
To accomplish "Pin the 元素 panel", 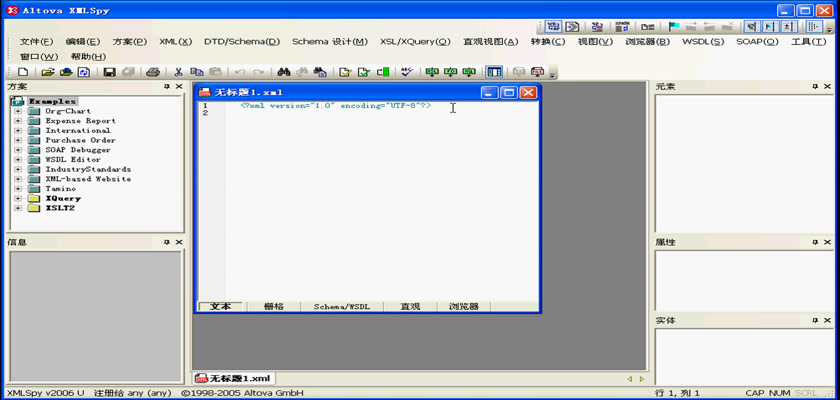I will [815, 86].
